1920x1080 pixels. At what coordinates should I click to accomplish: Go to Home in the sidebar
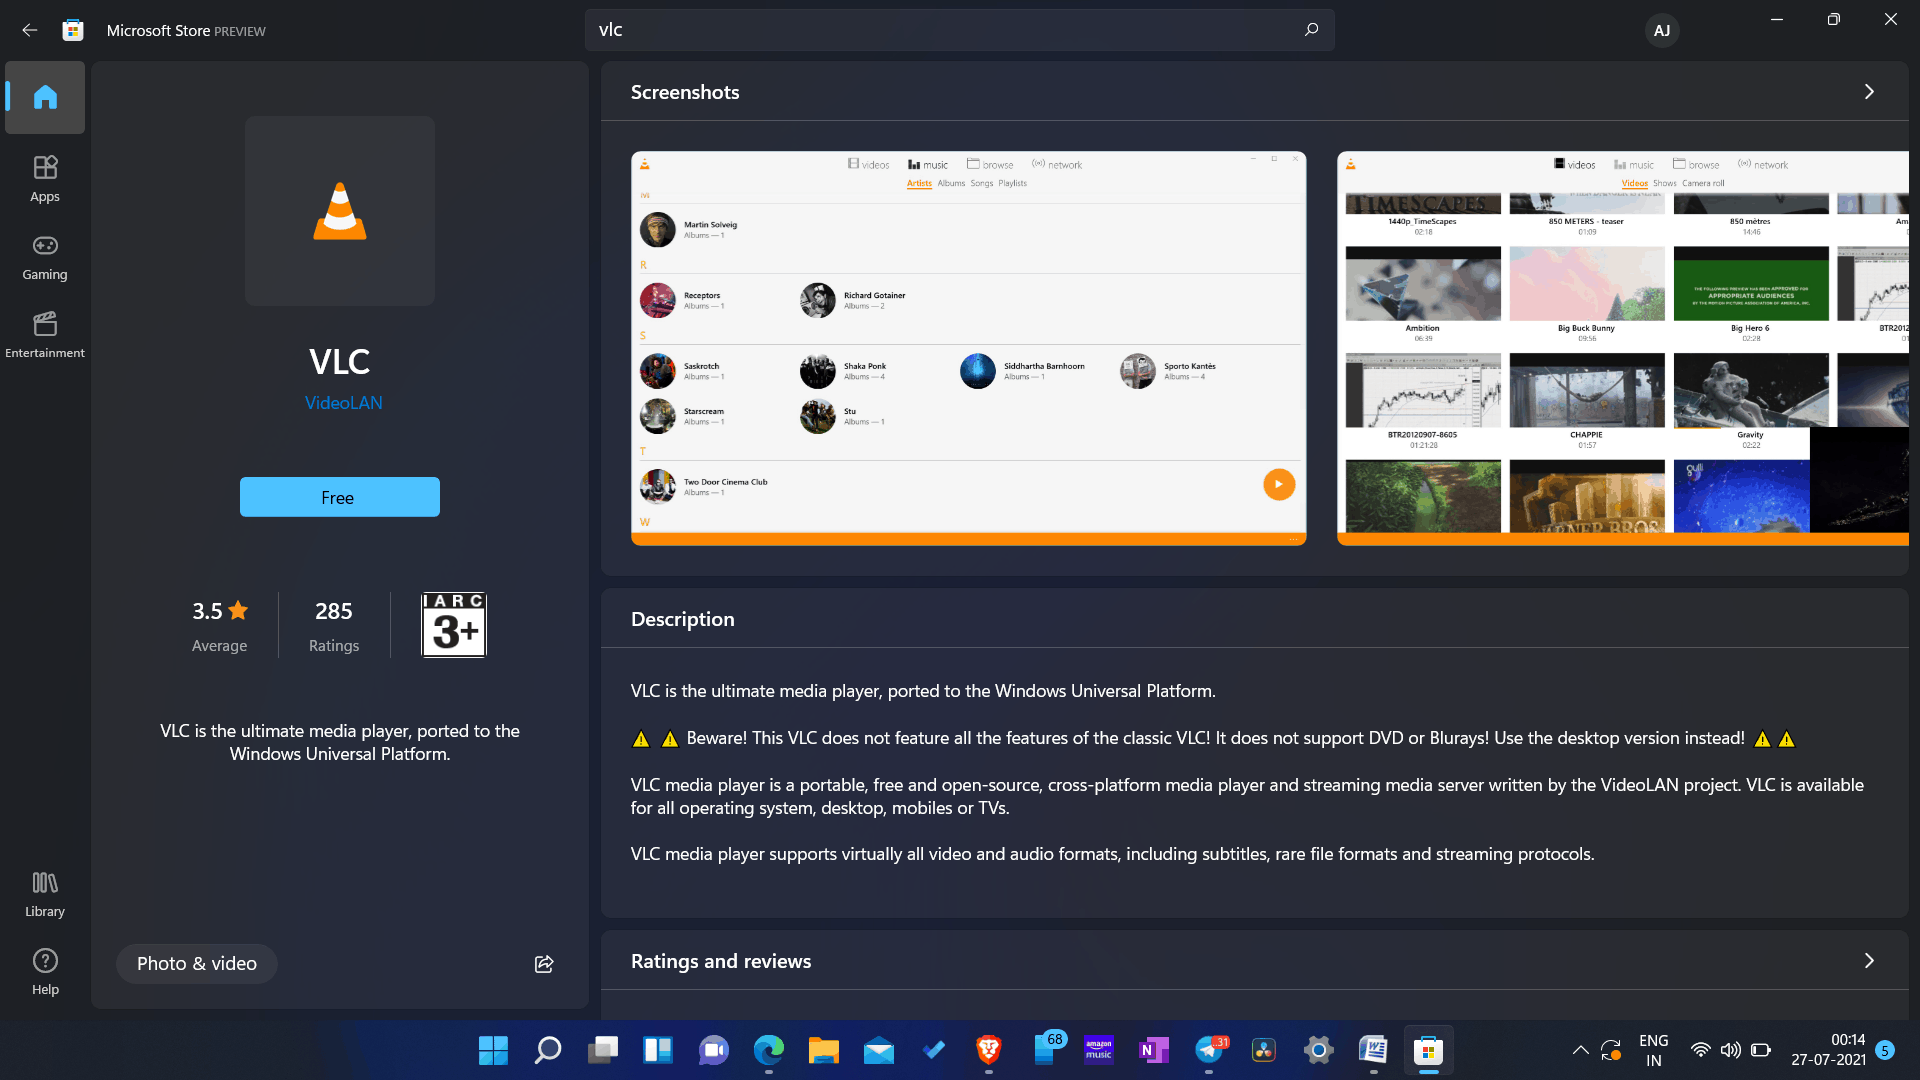(x=45, y=97)
